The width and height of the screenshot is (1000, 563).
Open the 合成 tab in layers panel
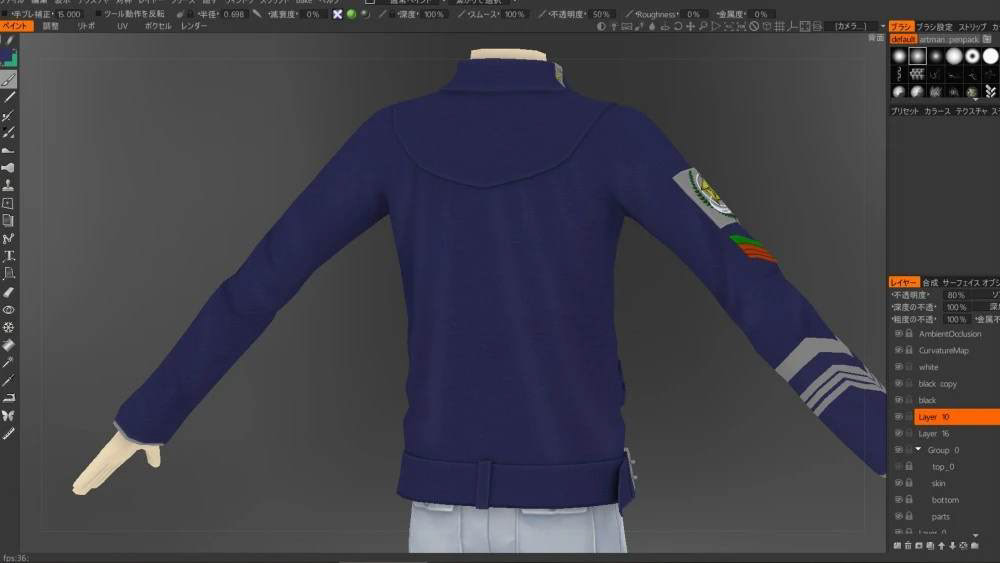(x=930, y=282)
